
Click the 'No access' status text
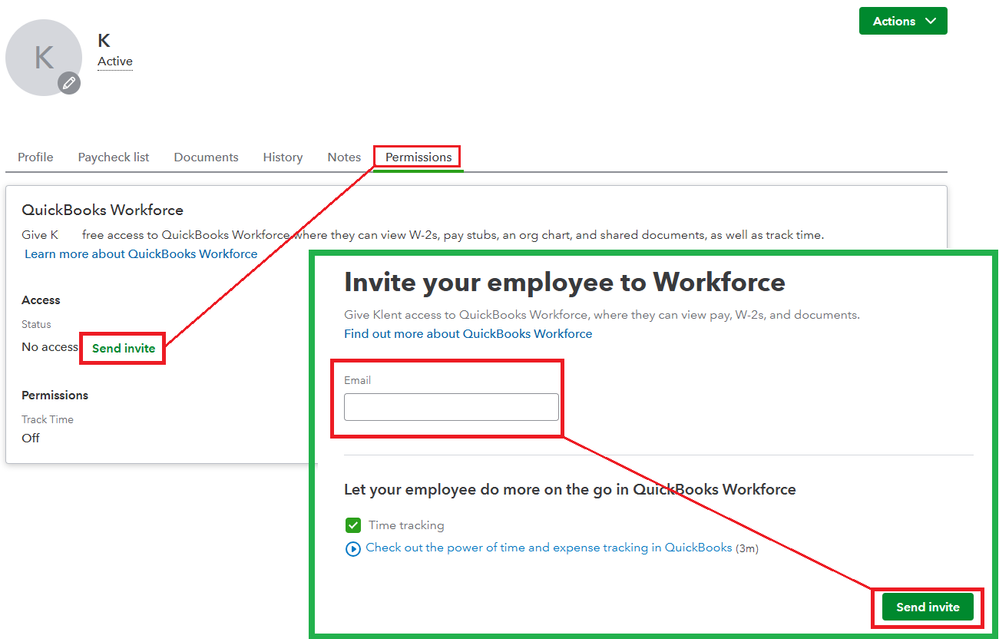(x=50, y=347)
